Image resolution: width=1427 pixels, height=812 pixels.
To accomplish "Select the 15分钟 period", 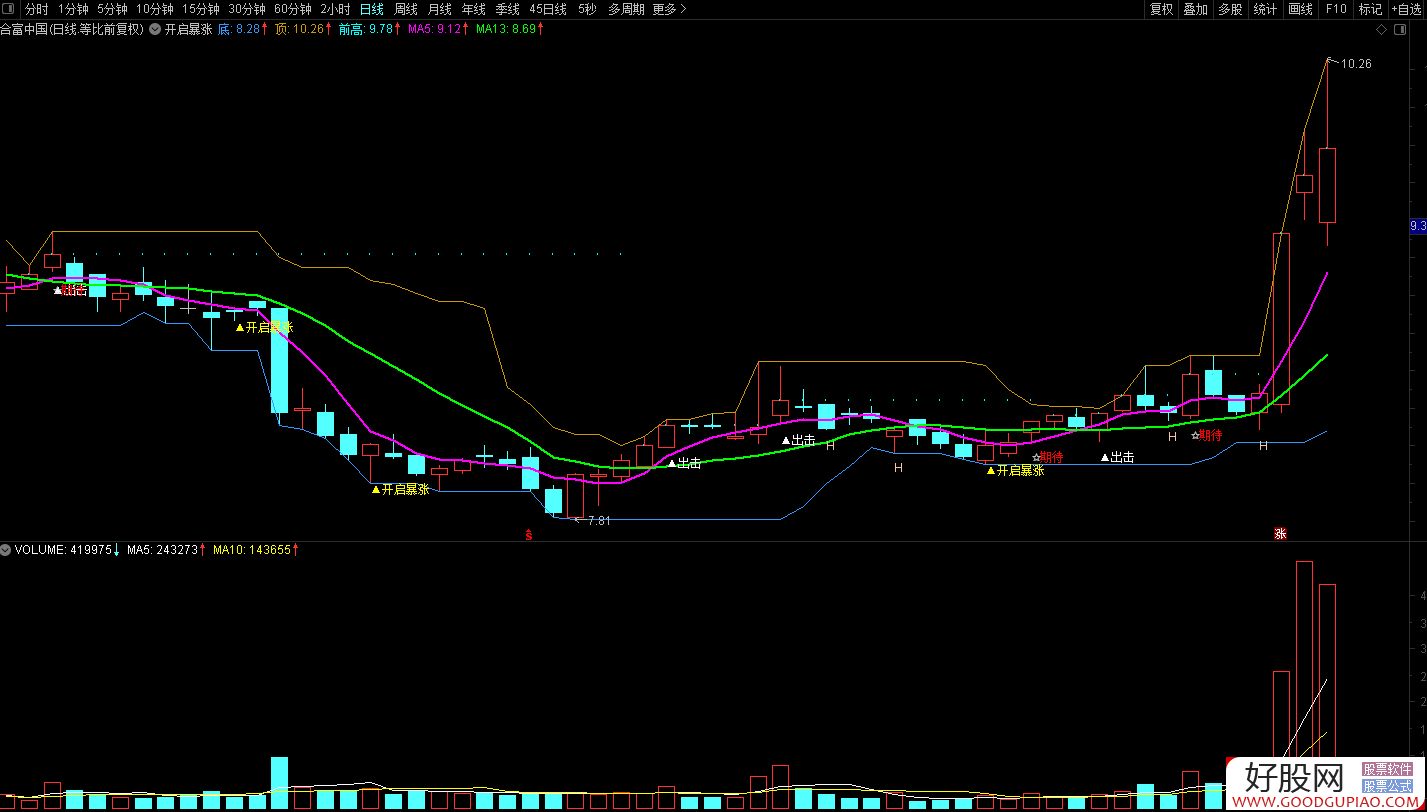I will coord(200,9).
